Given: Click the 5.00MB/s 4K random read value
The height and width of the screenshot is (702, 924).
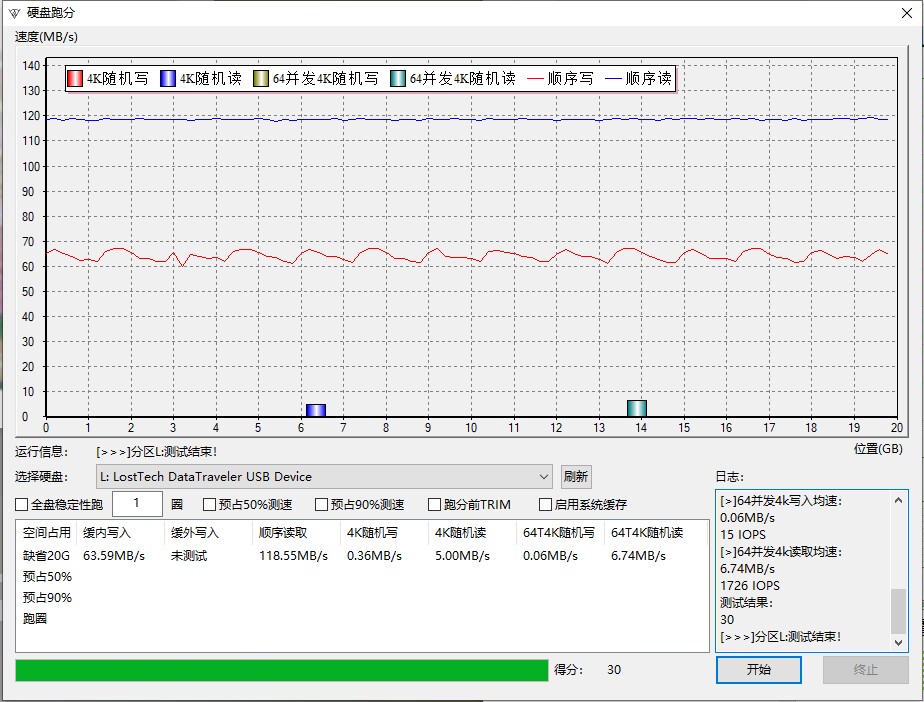Looking at the screenshot, I should pyautogui.click(x=463, y=556).
